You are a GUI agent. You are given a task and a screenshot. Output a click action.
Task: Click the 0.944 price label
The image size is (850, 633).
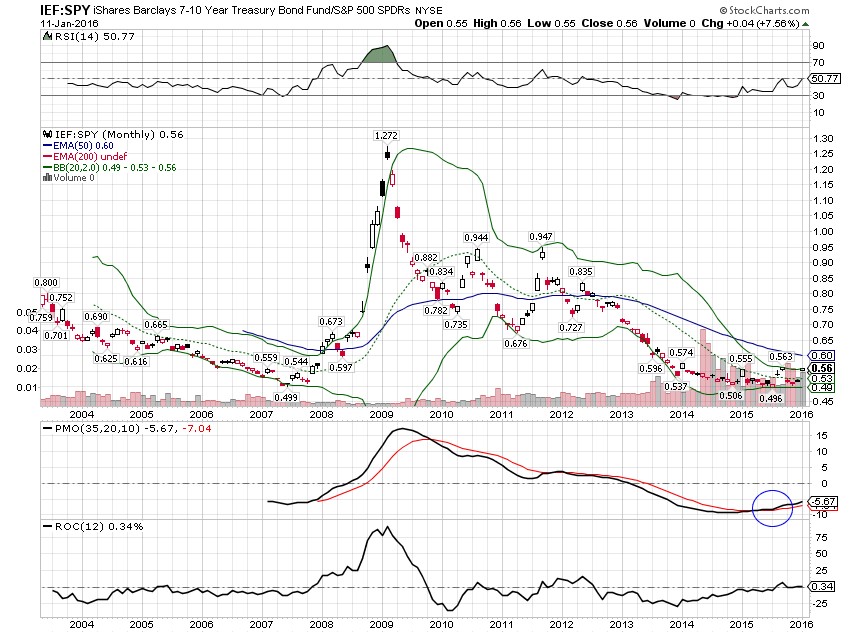(476, 237)
